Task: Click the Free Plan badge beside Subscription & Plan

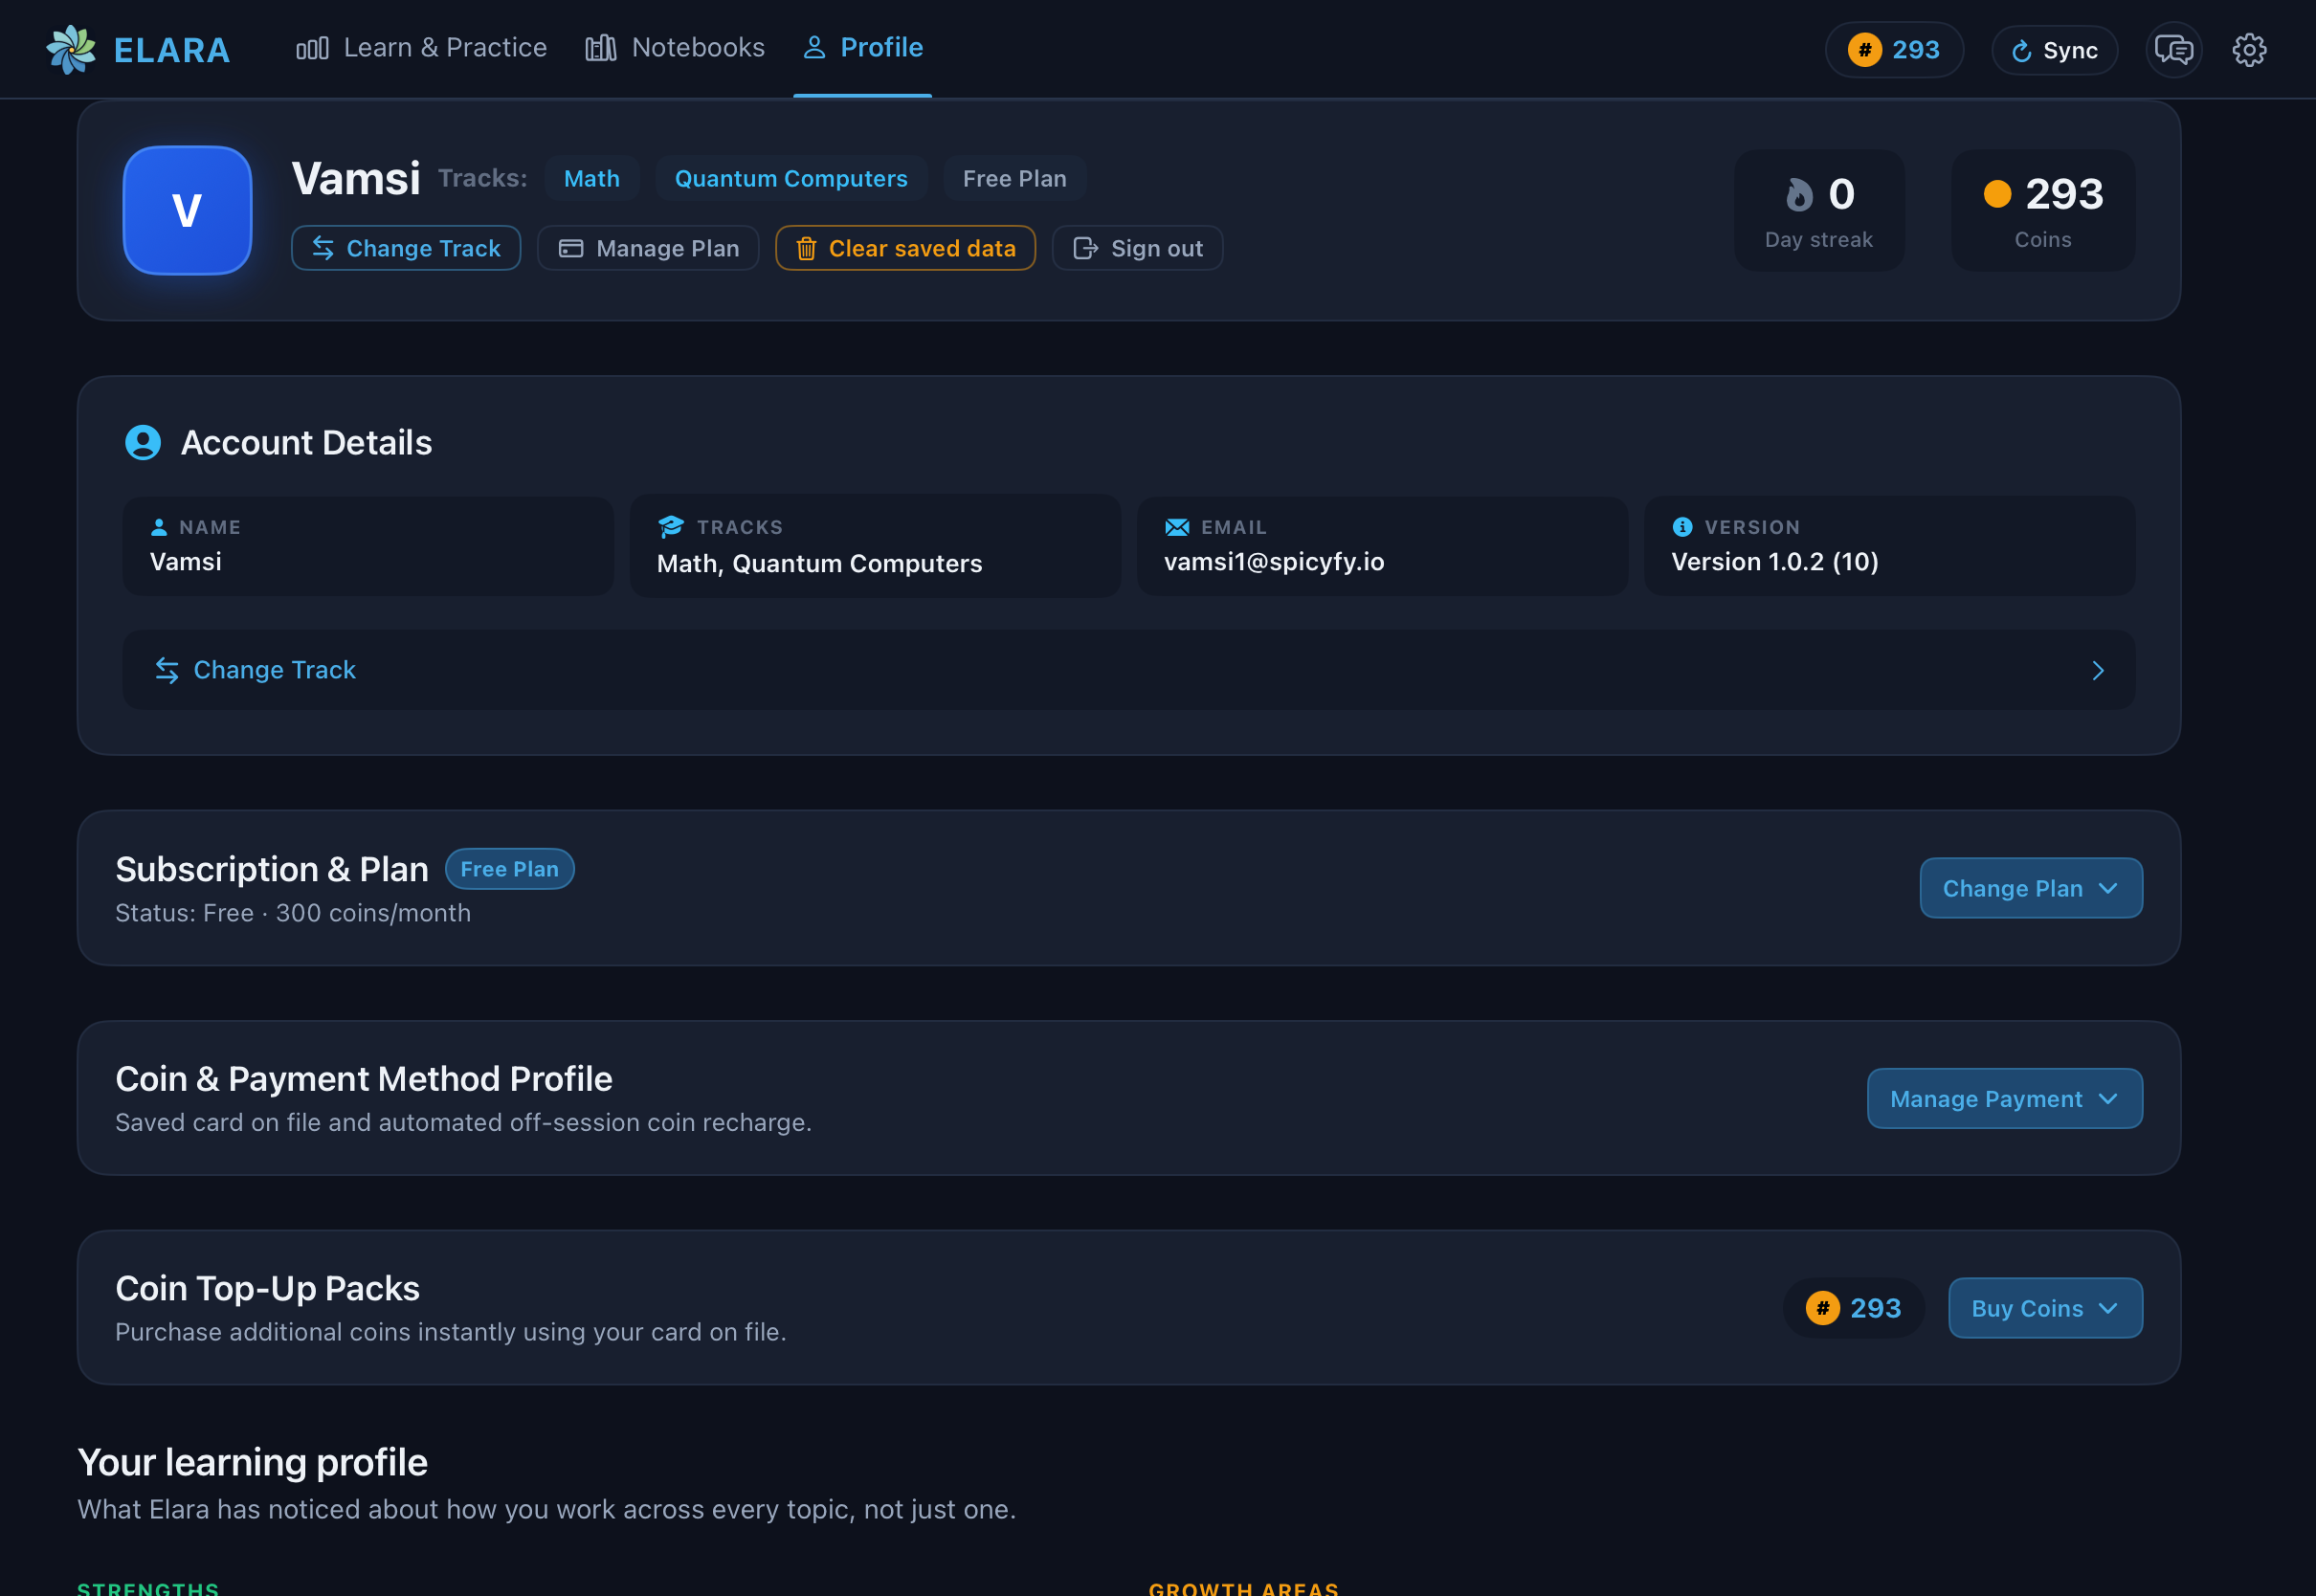Action: pos(510,869)
